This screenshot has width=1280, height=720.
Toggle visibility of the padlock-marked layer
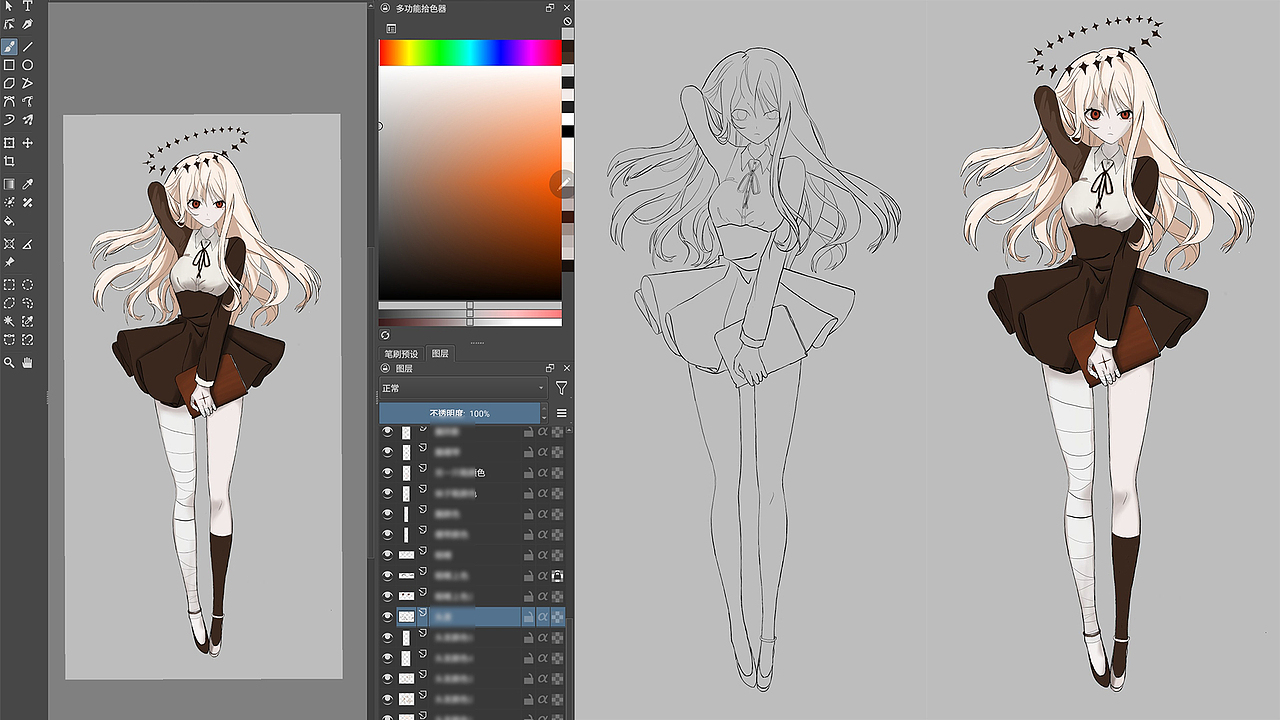(x=388, y=576)
